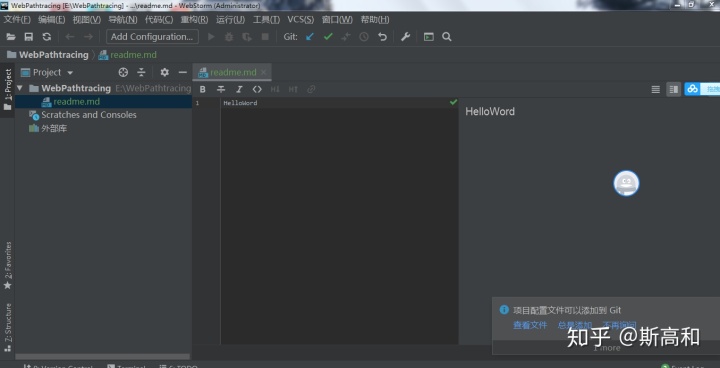Screen dimensions: 720x368
Task: Click WebPathtracing breadcrumb in navigation bar
Action: (x=48, y=55)
